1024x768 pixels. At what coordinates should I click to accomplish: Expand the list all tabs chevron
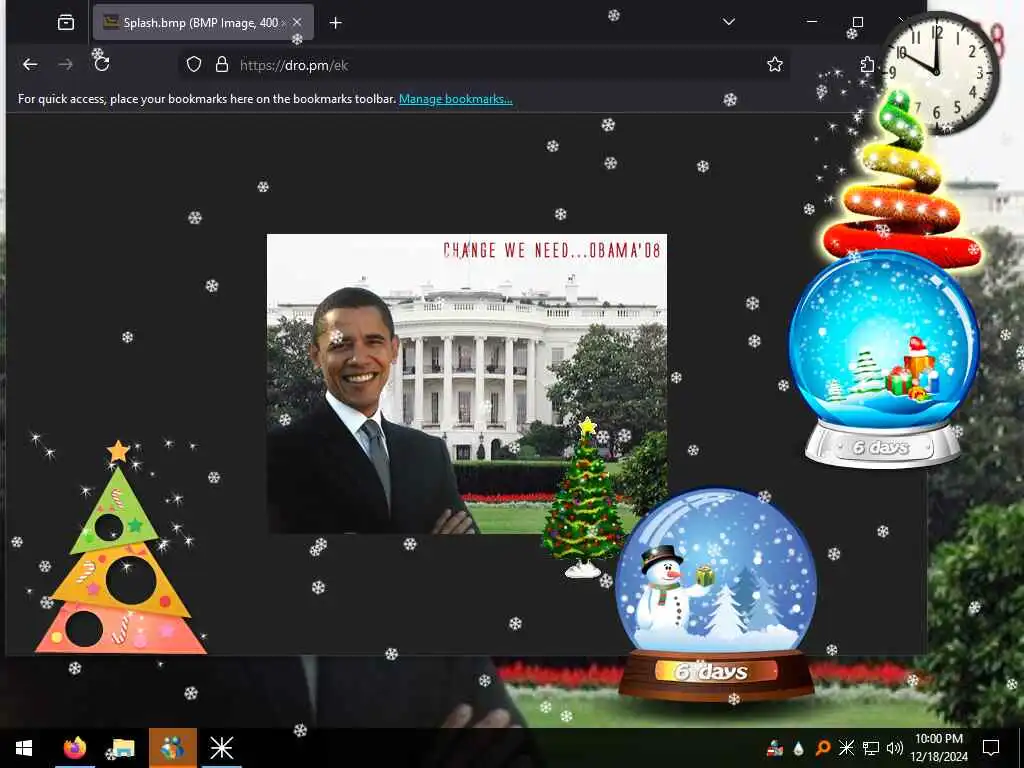click(729, 22)
